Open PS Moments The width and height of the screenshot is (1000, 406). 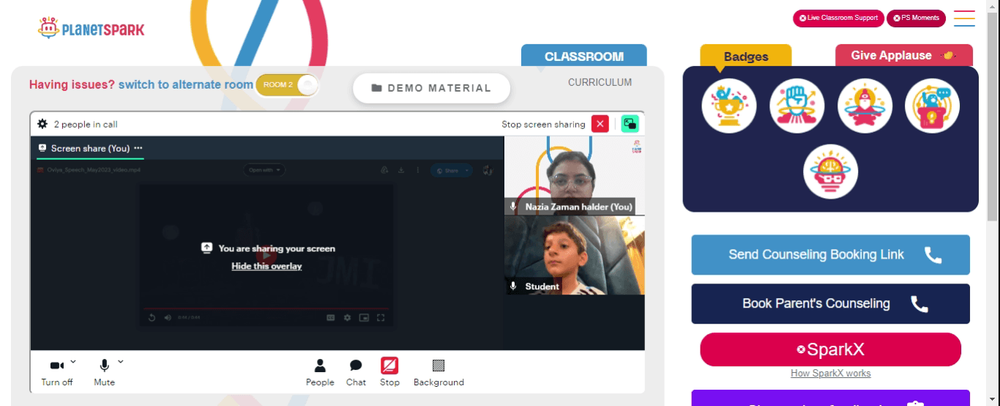point(916,18)
